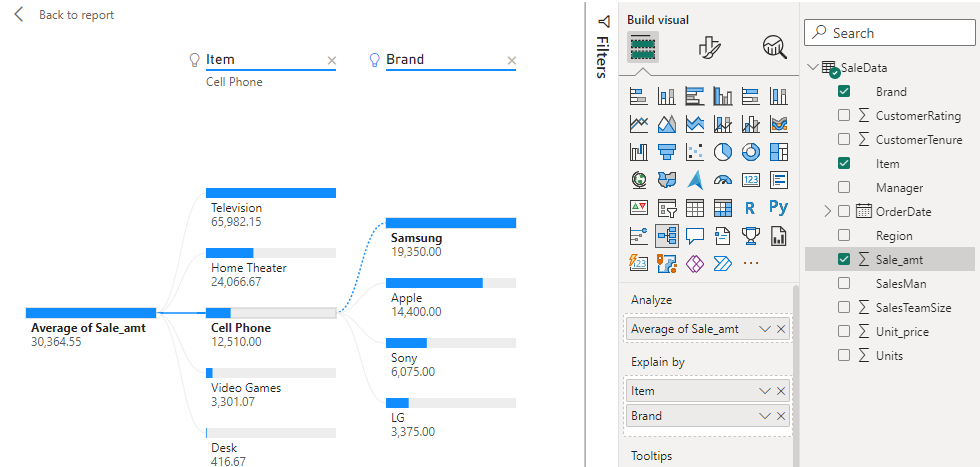980x467 pixels.
Task: Uncheck the Brand field checkbox
Action: tap(844, 91)
